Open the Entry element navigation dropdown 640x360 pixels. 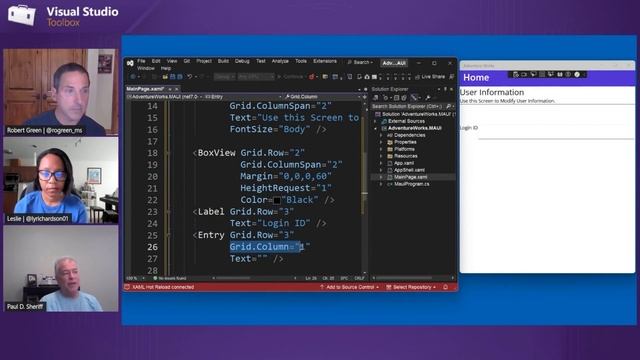point(243,97)
